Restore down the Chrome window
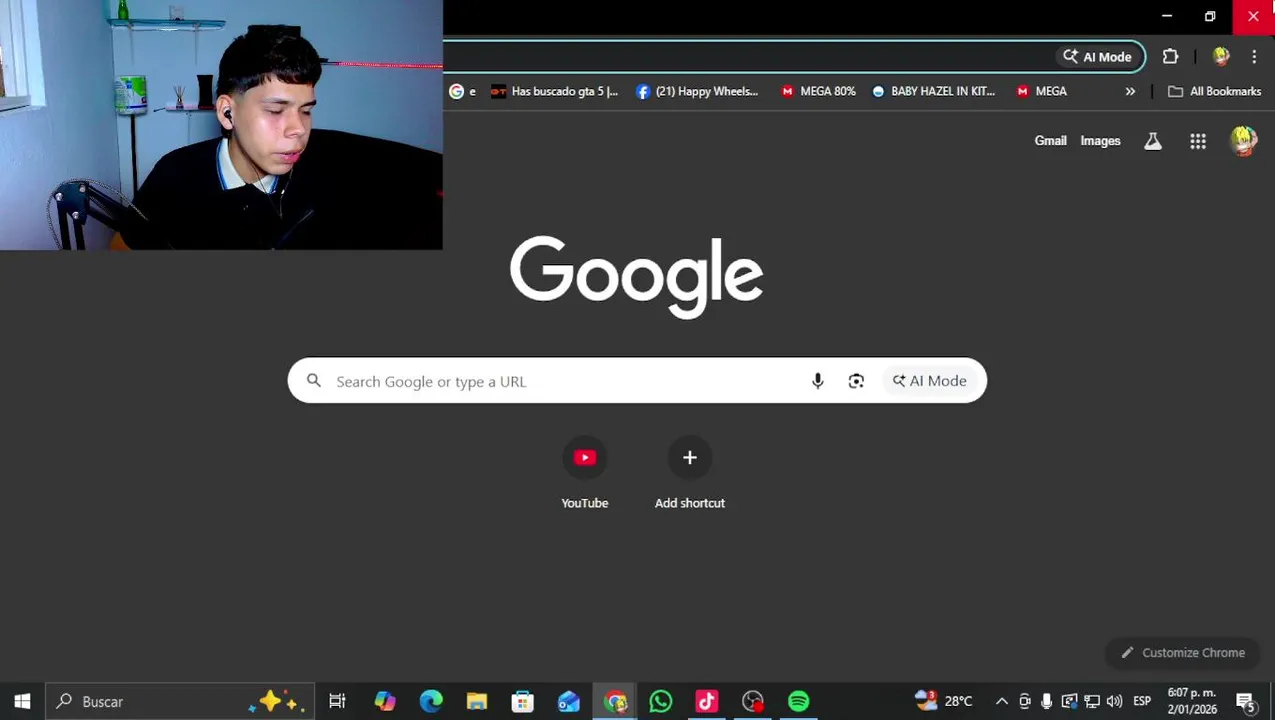Viewport: 1275px width, 720px height. click(1210, 16)
